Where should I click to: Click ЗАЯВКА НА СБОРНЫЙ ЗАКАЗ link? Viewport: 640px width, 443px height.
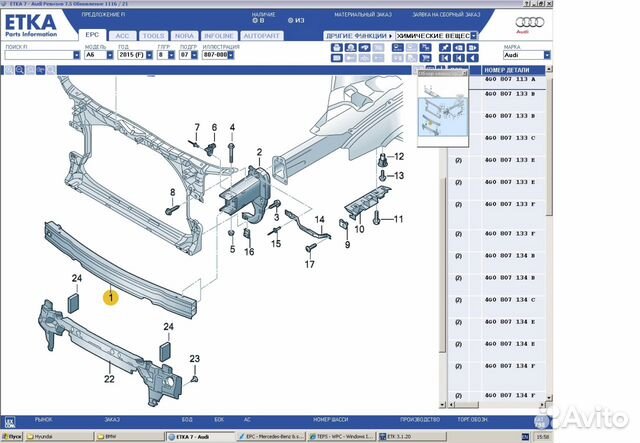[x=446, y=14]
